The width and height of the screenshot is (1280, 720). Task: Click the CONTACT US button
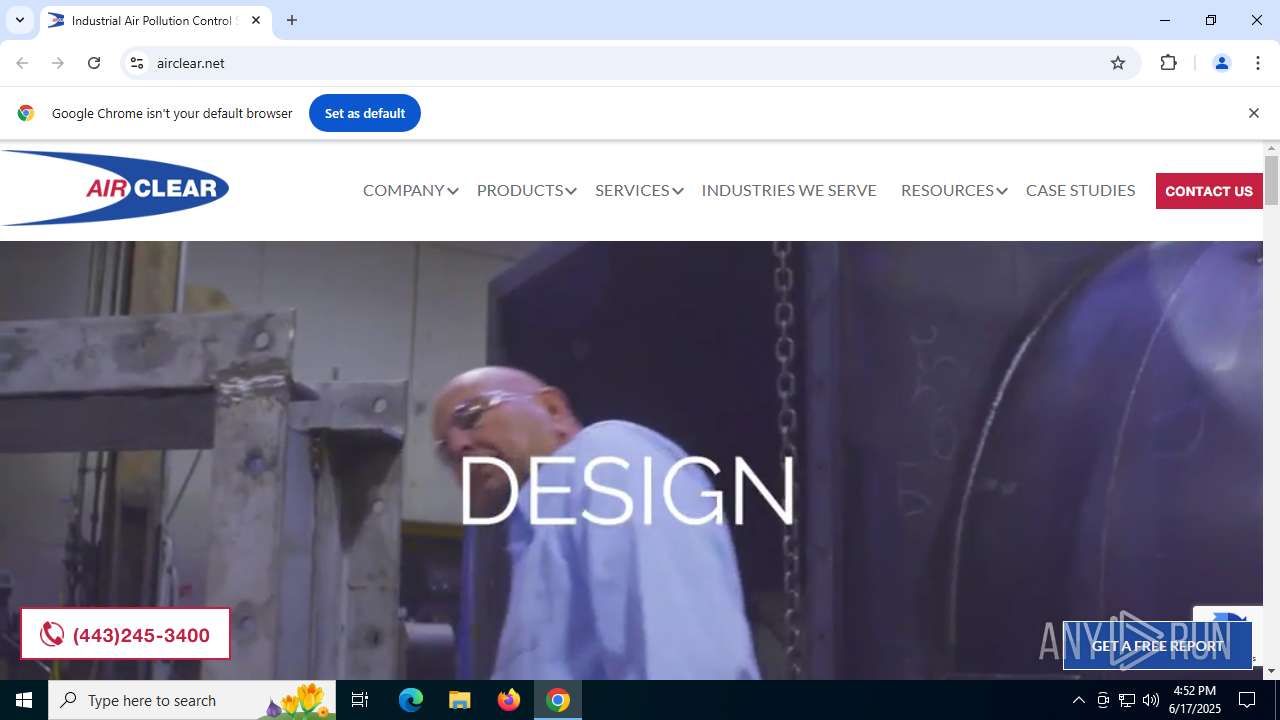(x=1209, y=191)
